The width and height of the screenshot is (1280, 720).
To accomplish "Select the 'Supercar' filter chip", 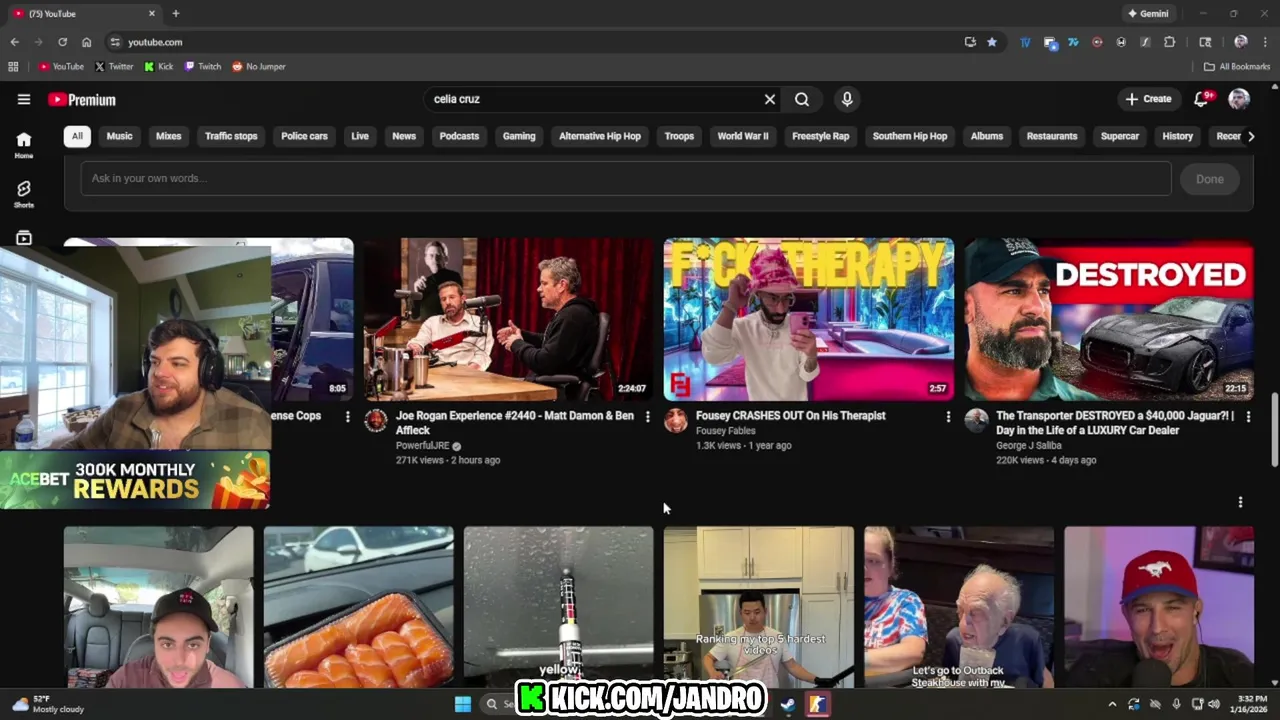I will point(1120,136).
